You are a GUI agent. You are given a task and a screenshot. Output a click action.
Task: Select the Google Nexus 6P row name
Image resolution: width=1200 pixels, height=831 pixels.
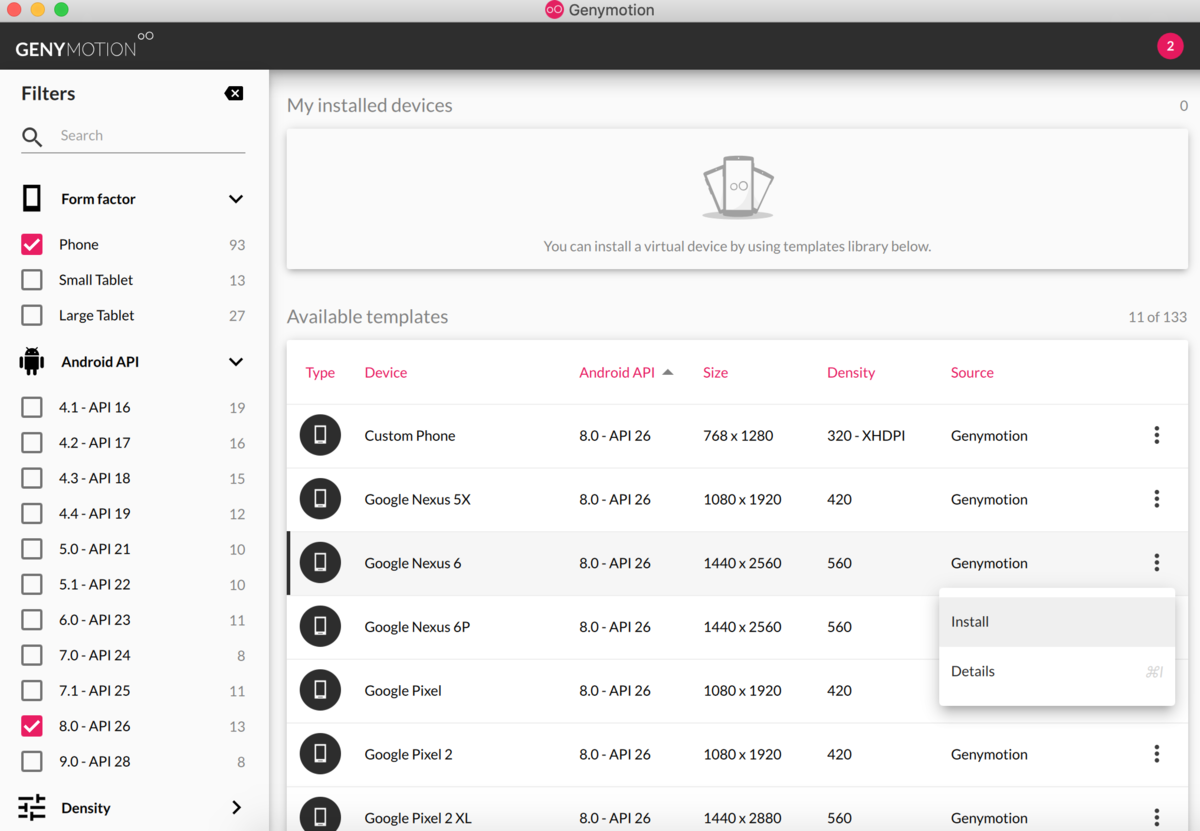click(417, 627)
